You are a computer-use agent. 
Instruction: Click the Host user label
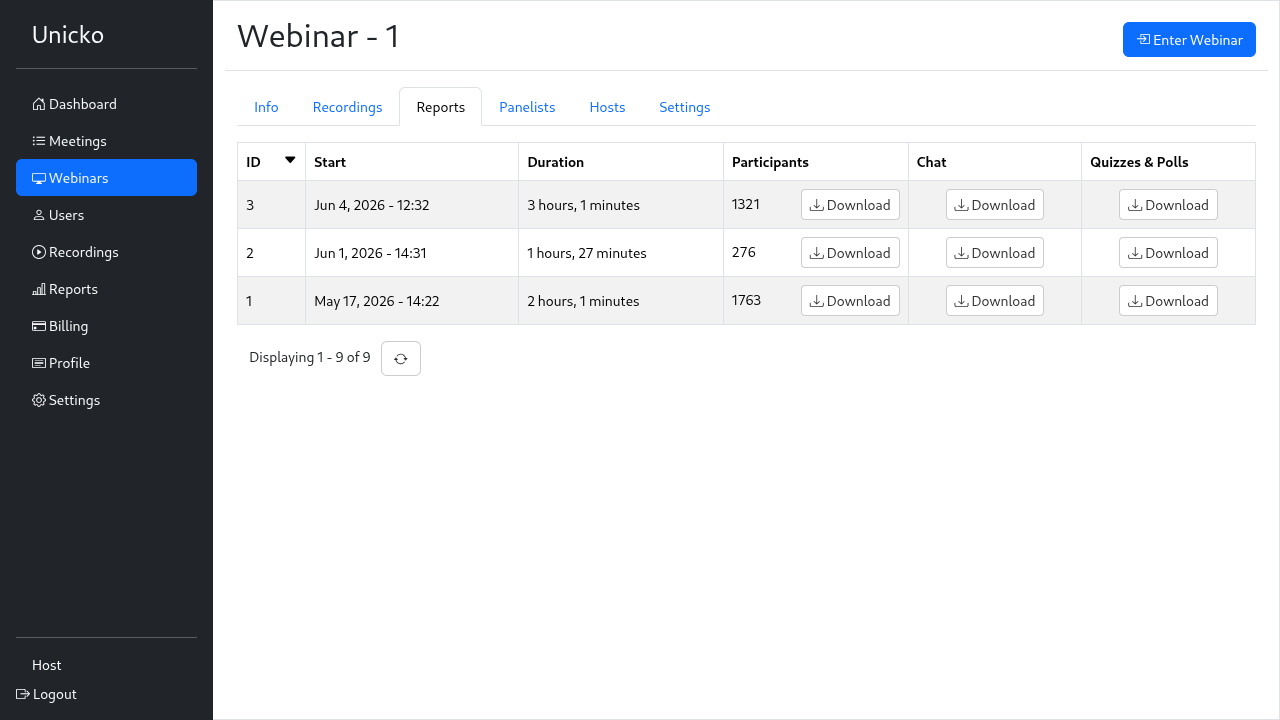pyautogui.click(x=47, y=665)
